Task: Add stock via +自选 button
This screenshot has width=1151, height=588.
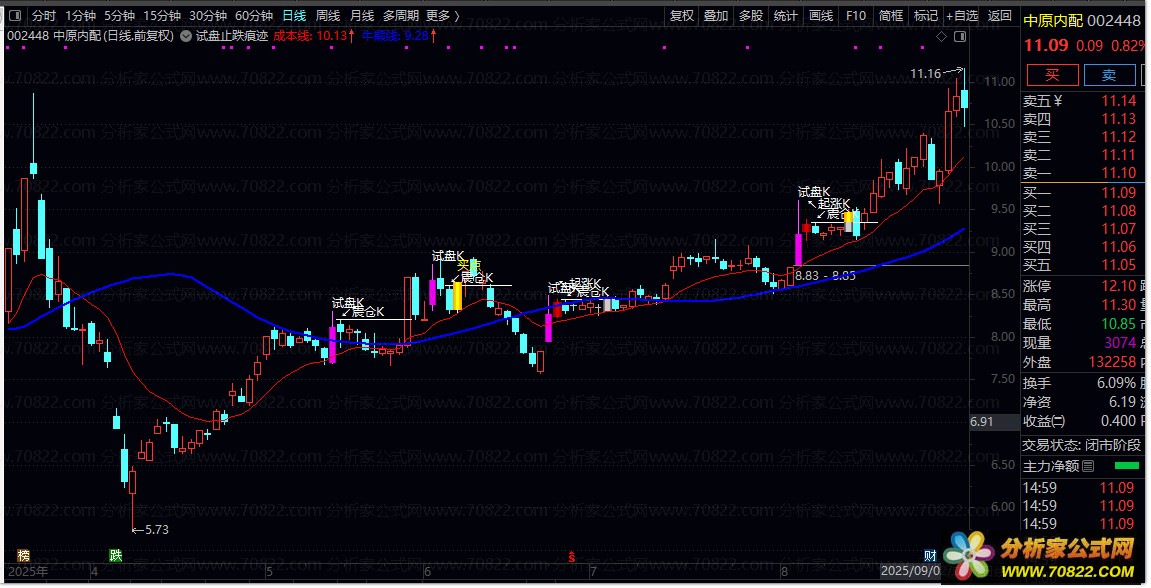Action: click(962, 15)
